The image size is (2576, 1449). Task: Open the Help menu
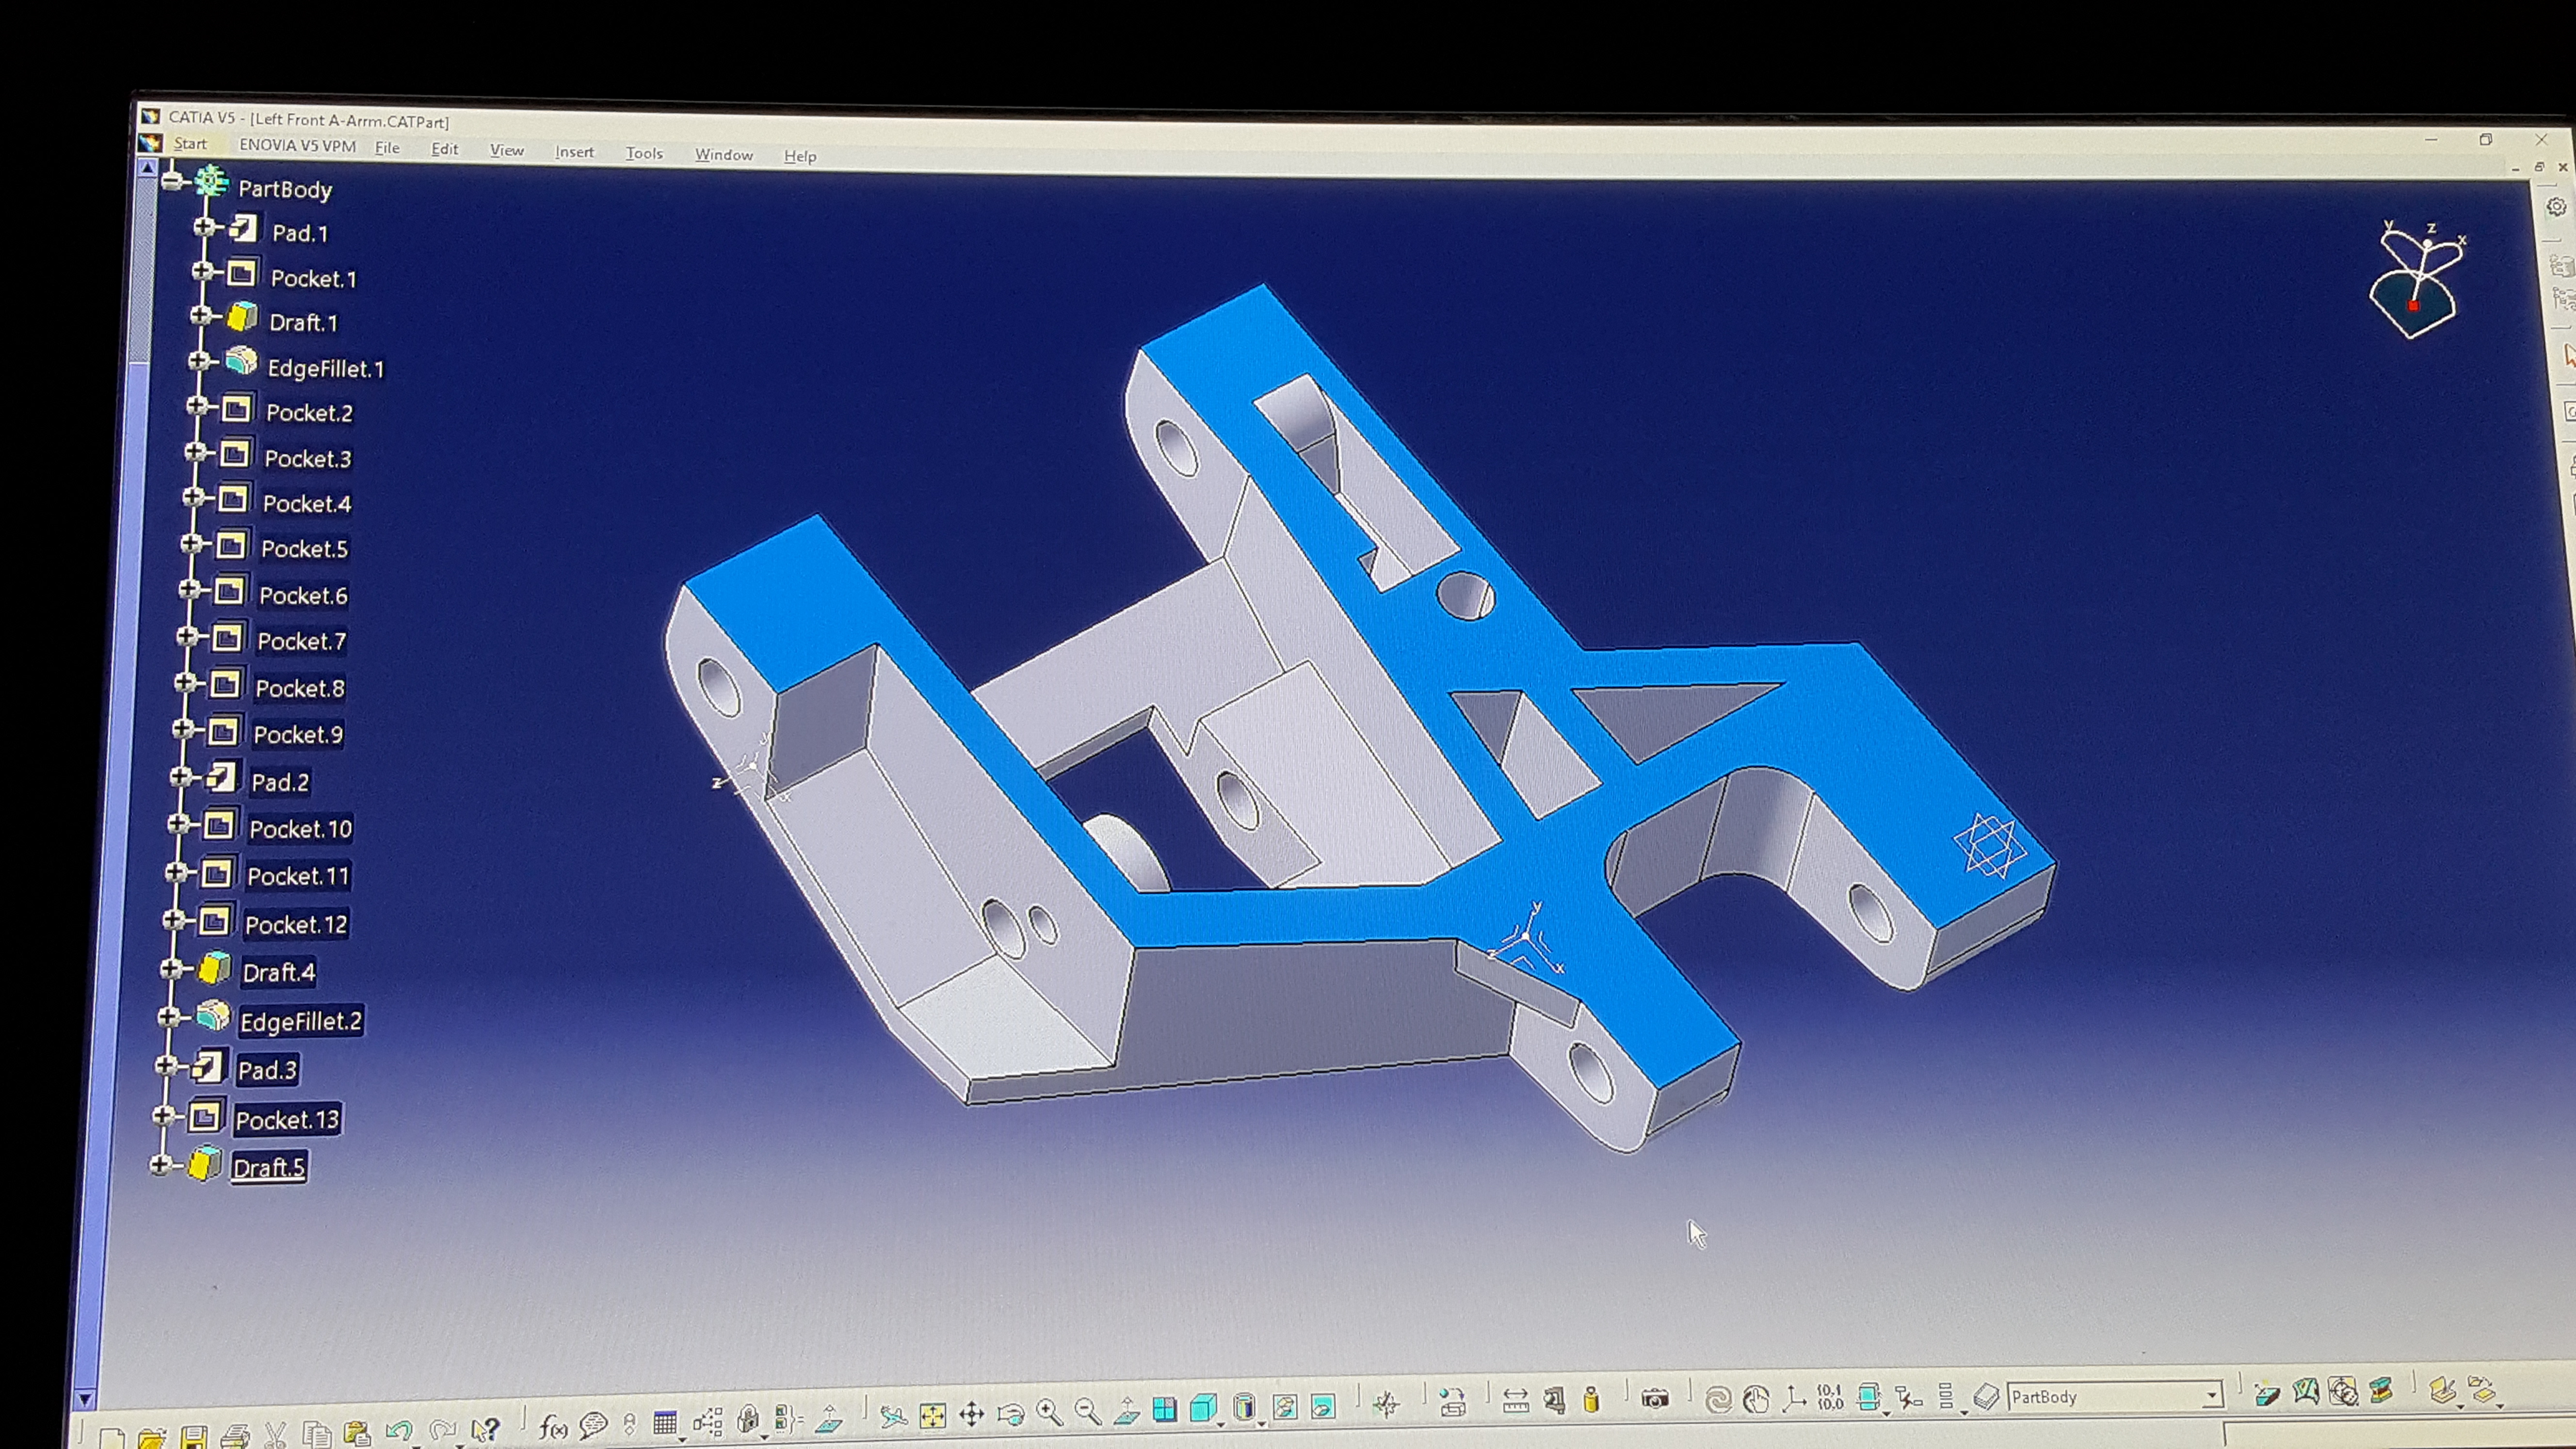click(x=800, y=156)
